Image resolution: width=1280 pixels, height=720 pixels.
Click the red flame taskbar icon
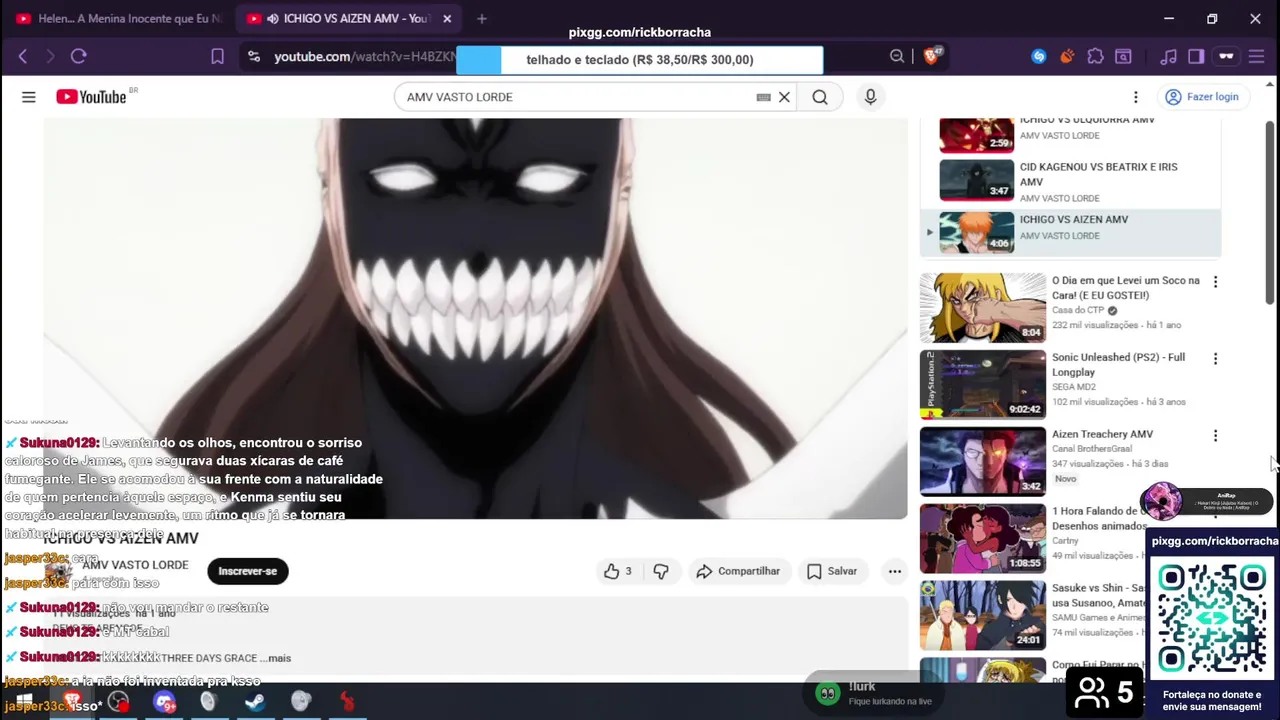pos(347,702)
